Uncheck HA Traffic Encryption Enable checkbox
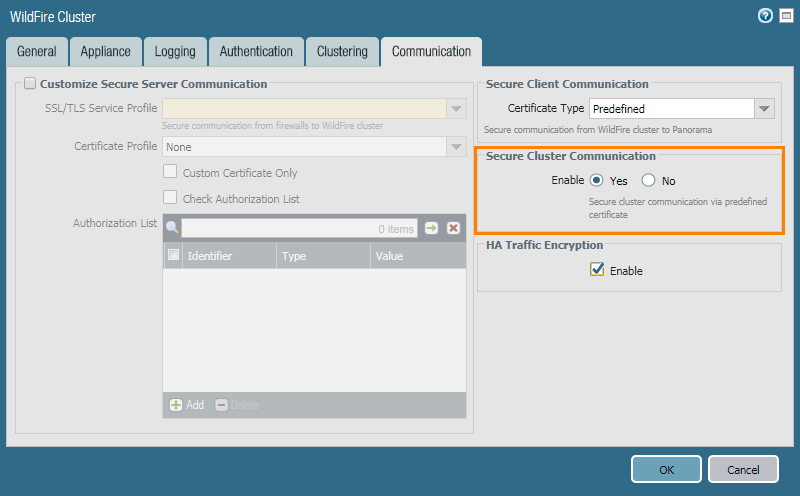800x496 pixels. pyautogui.click(x=597, y=270)
